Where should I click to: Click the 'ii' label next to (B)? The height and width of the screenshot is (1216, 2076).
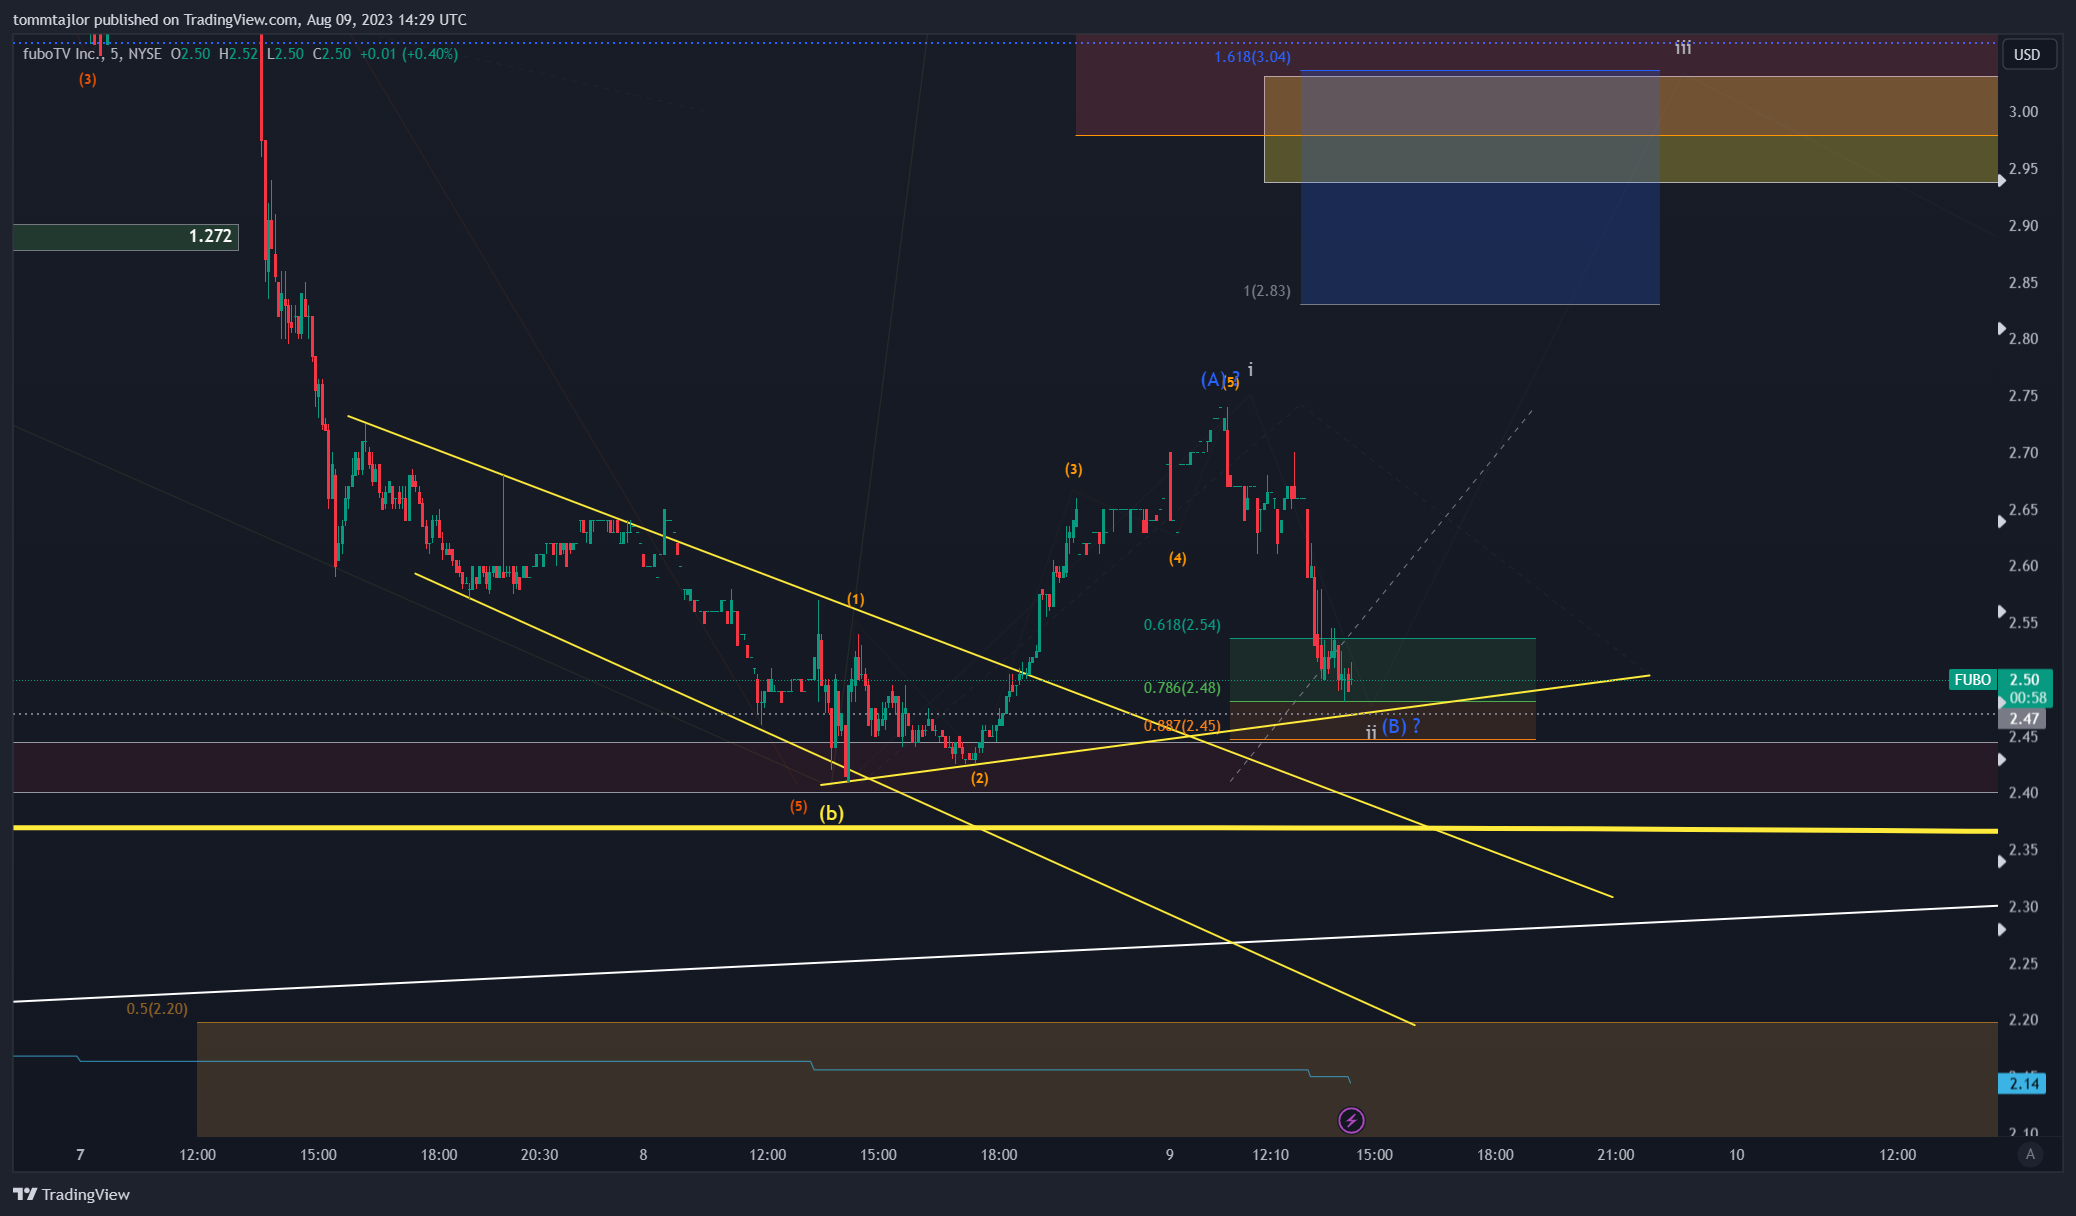(x=1371, y=732)
